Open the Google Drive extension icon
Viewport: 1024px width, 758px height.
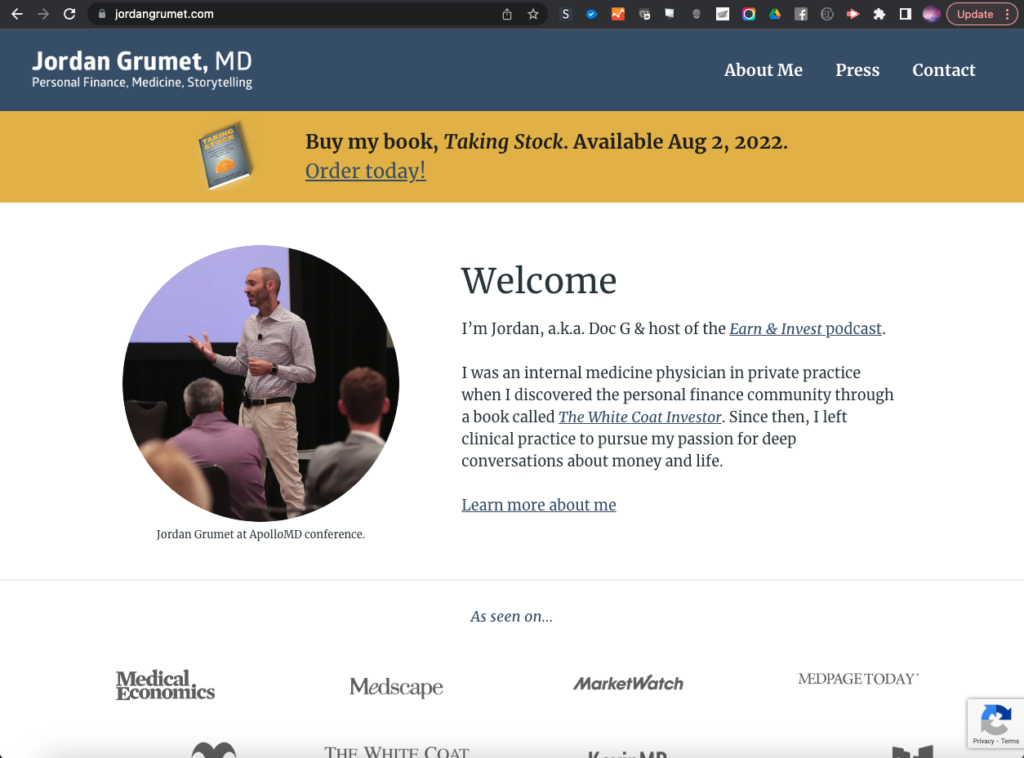[775, 14]
